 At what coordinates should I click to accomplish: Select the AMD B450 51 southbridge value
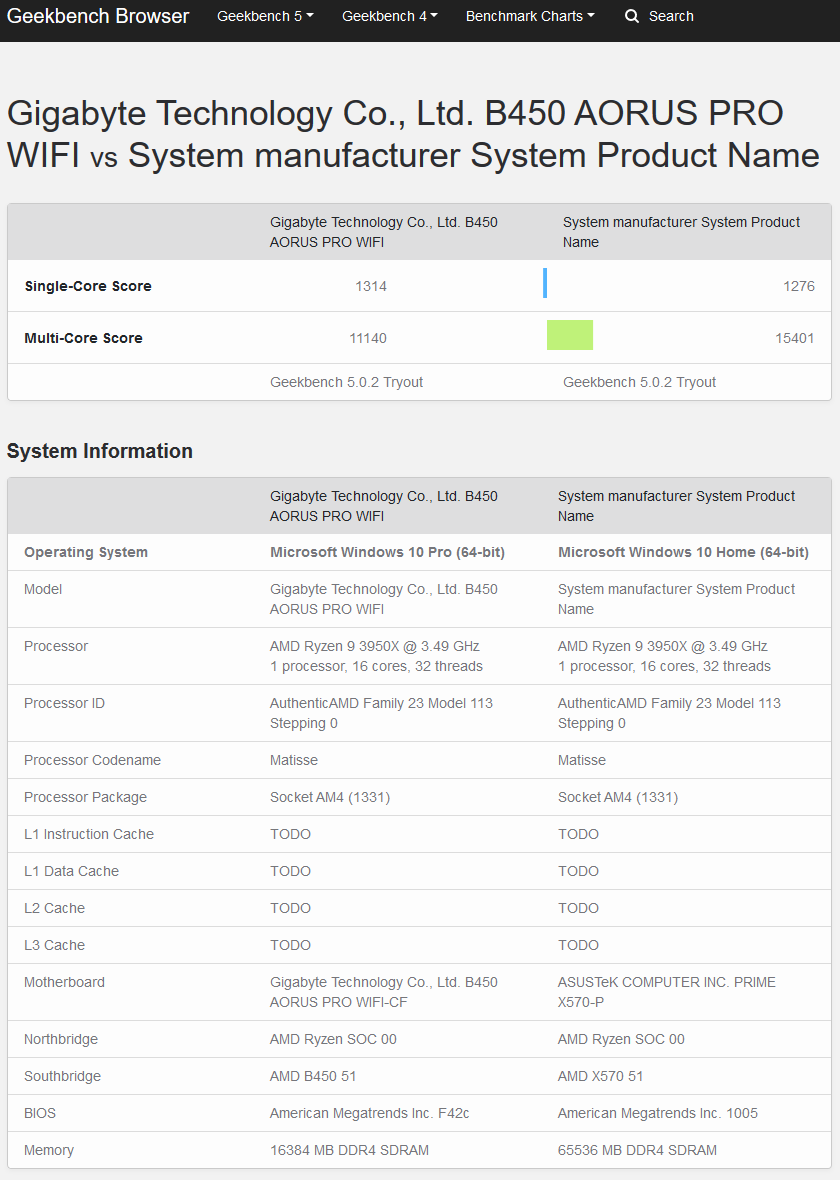click(313, 1076)
